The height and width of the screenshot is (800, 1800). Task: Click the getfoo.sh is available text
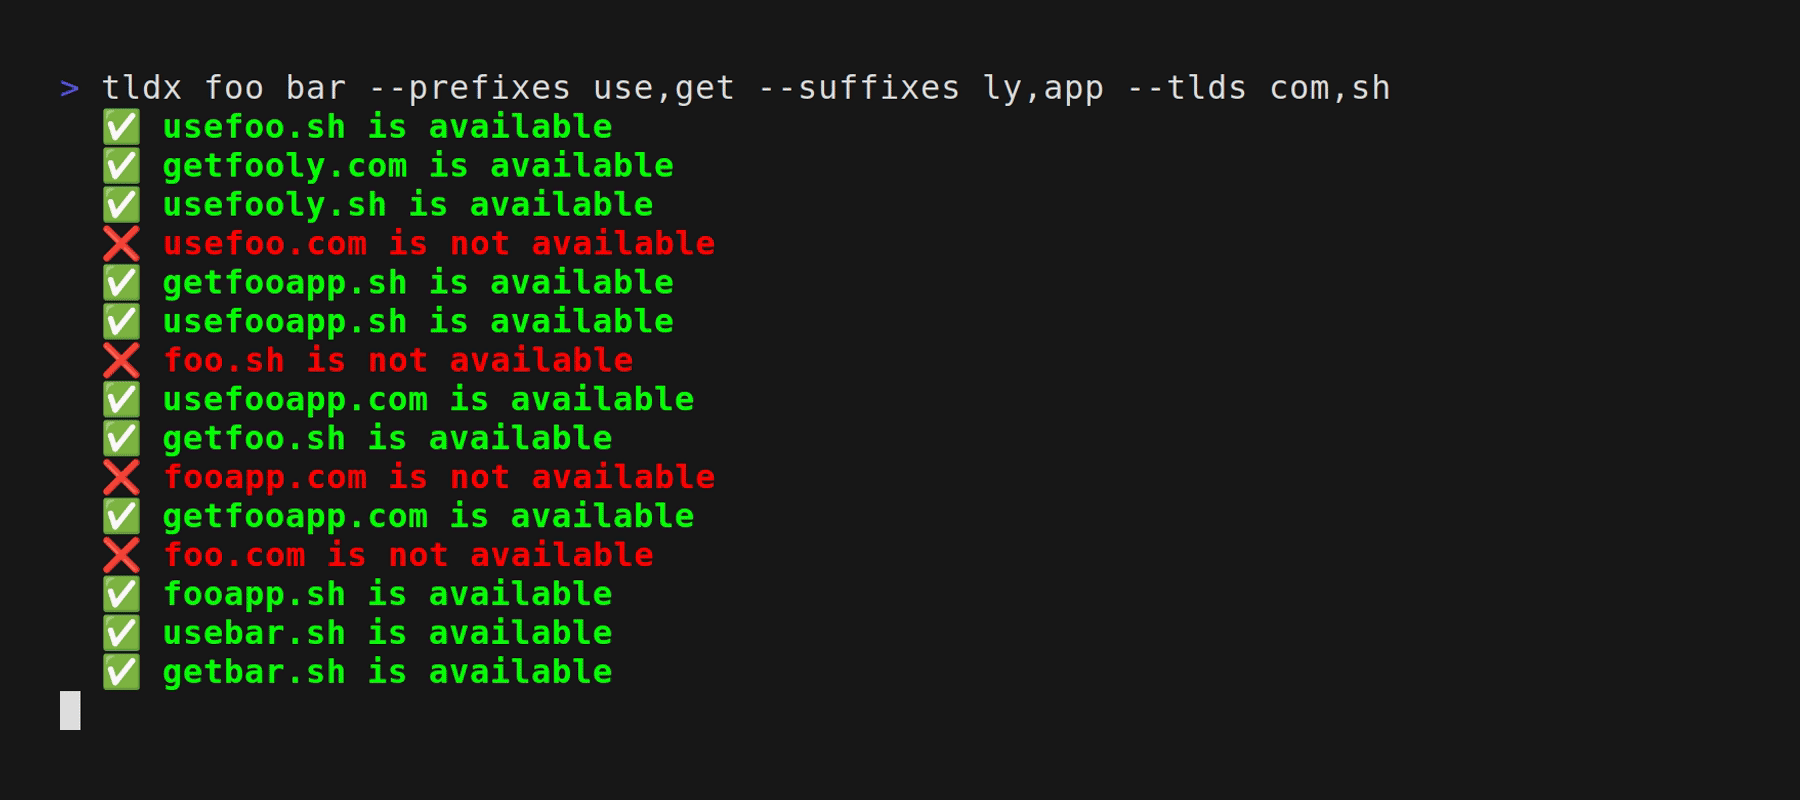tap(387, 439)
